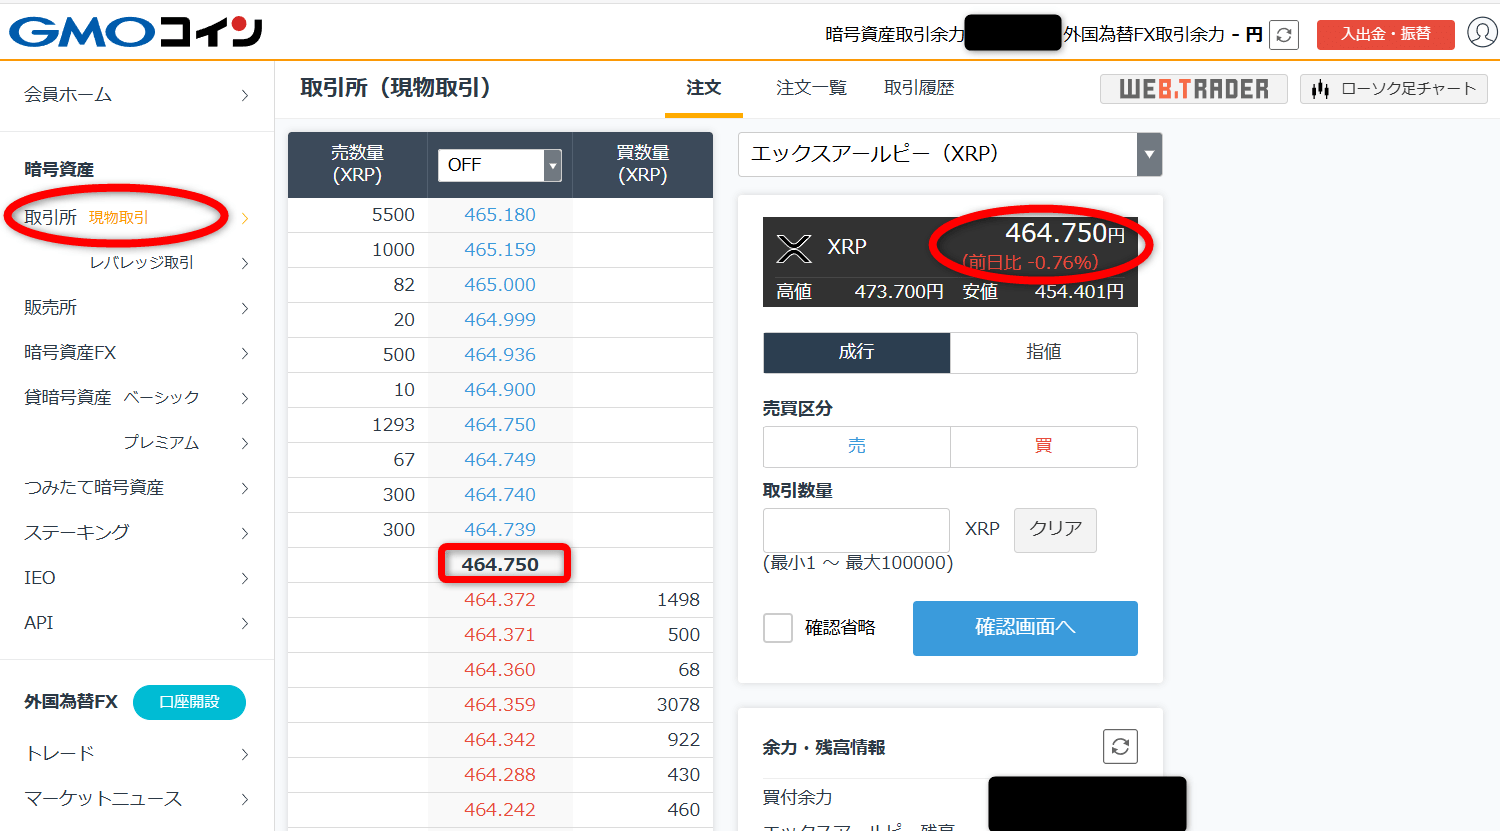The width and height of the screenshot is (1500, 831).
Task: Launch WEB.TRADER
Action: [x=1194, y=89]
